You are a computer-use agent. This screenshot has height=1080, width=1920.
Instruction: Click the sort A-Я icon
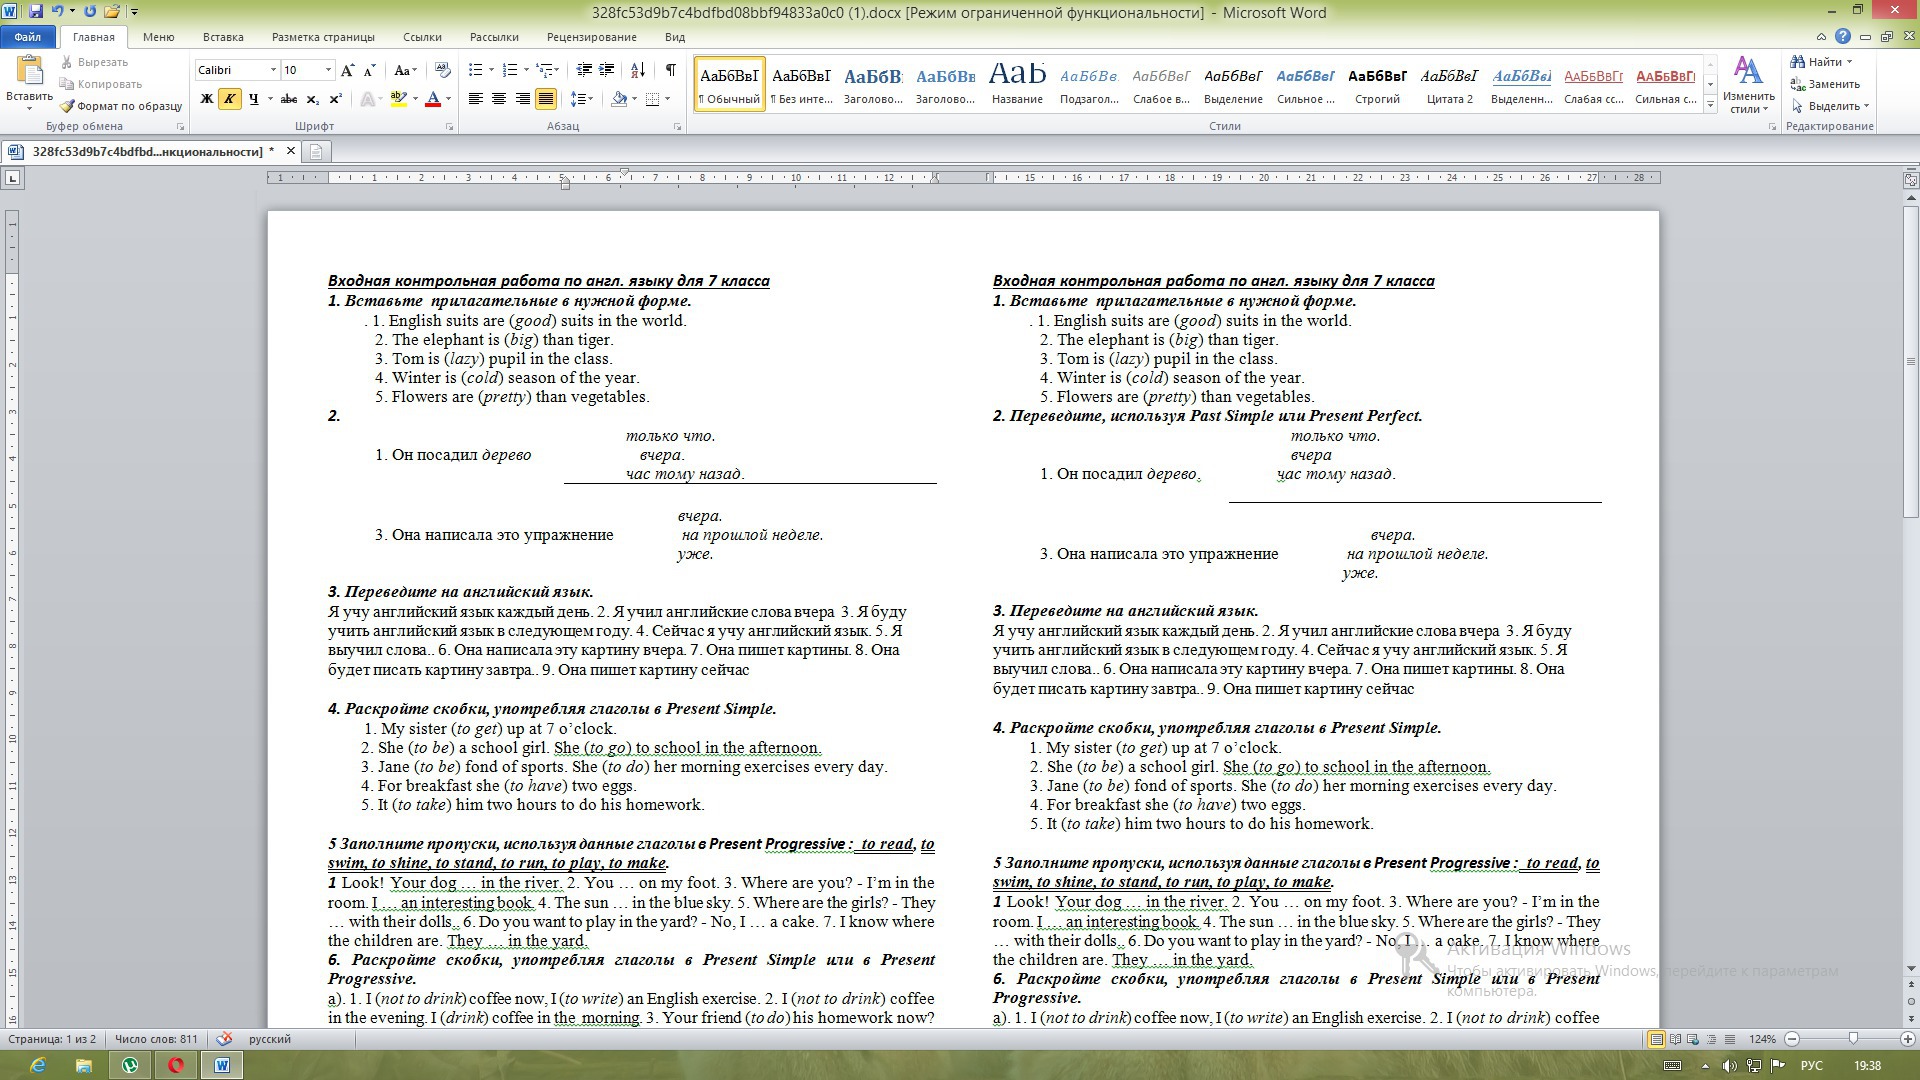pyautogui.click(x=637, y=70)
